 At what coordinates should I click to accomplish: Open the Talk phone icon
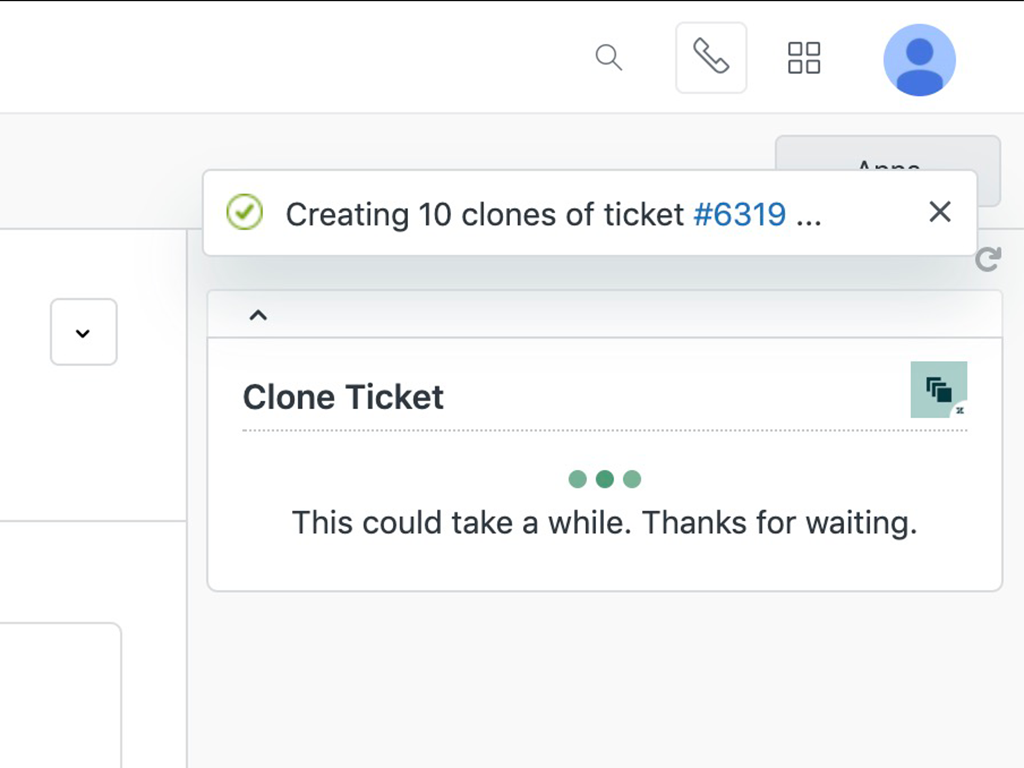711,57
